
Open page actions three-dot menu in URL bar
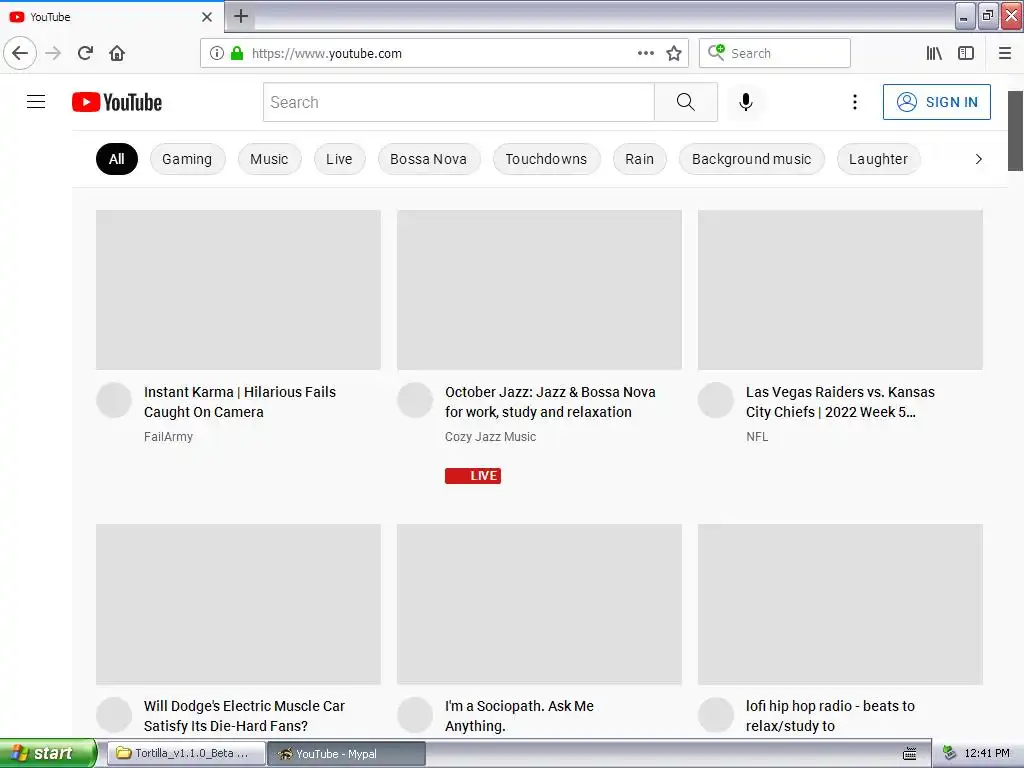tap(645, 54)
